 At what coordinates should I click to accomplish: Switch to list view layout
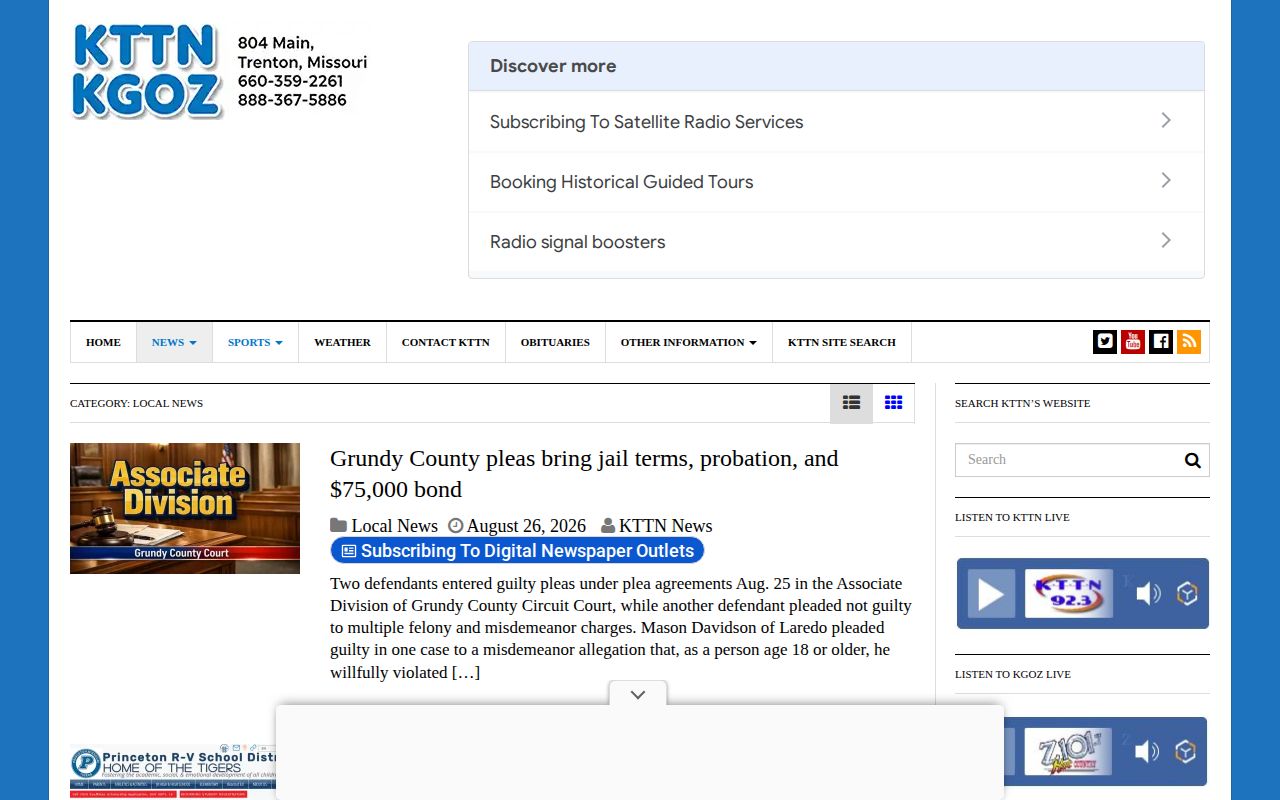tap(851, 403)
